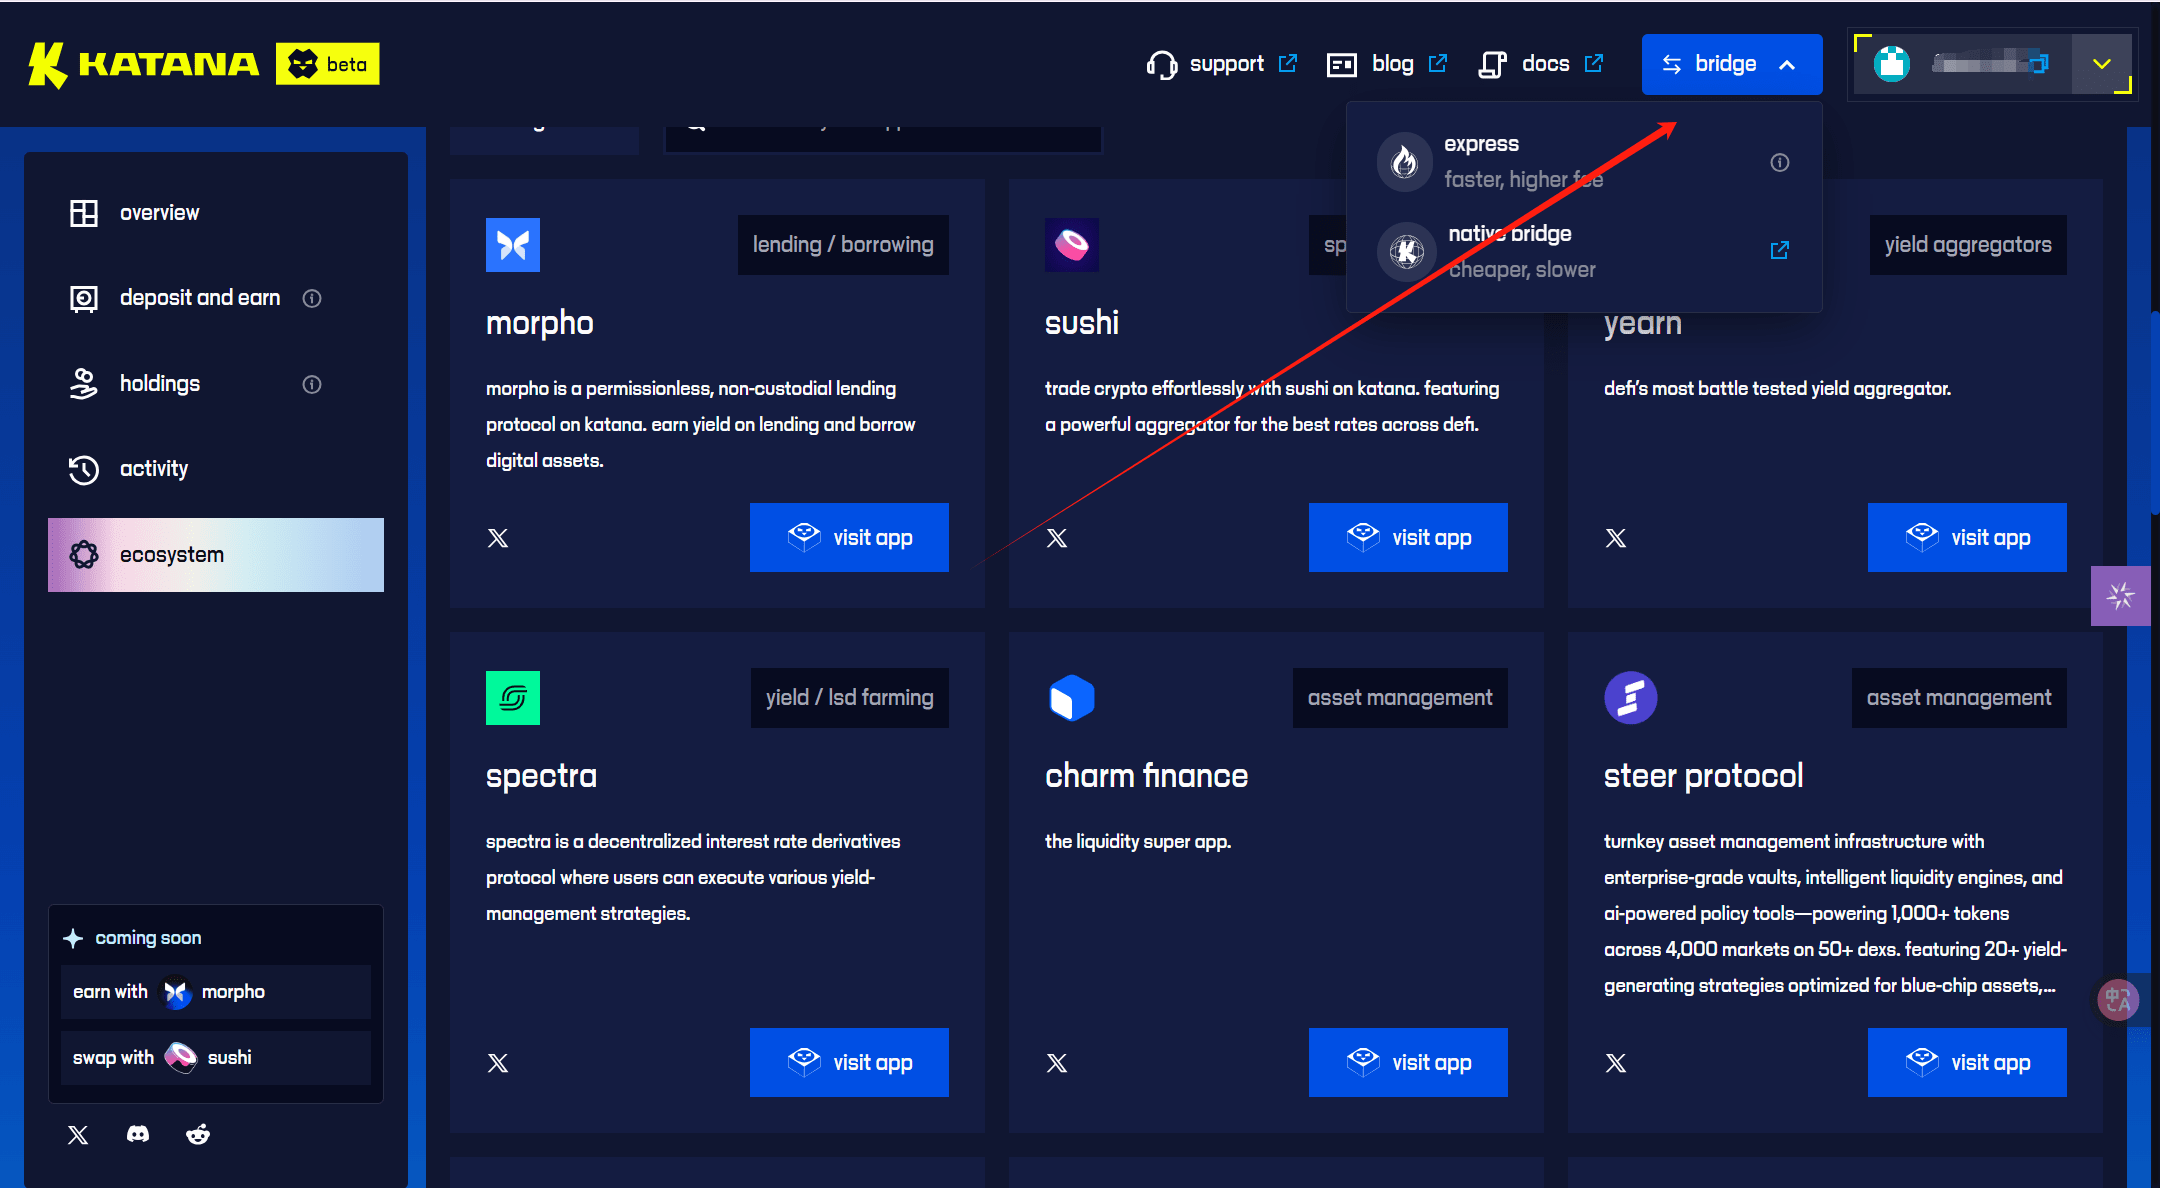Screen dimensions: 2160x1188
Task: Click the Discord icon in sidebar footer
Action: pyautogui.click(x=138, y=1134)
